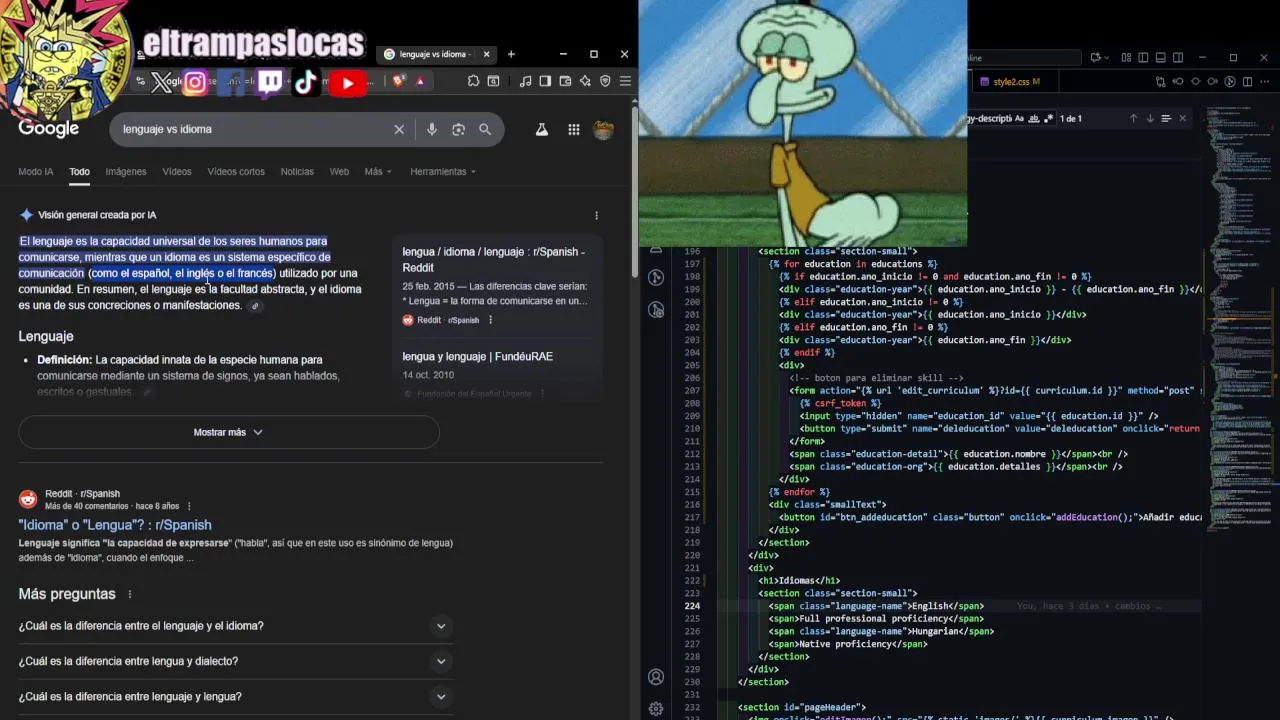Click the Google logo
The height and width of the screenshot is (720, 1280).
coord(48,129)
